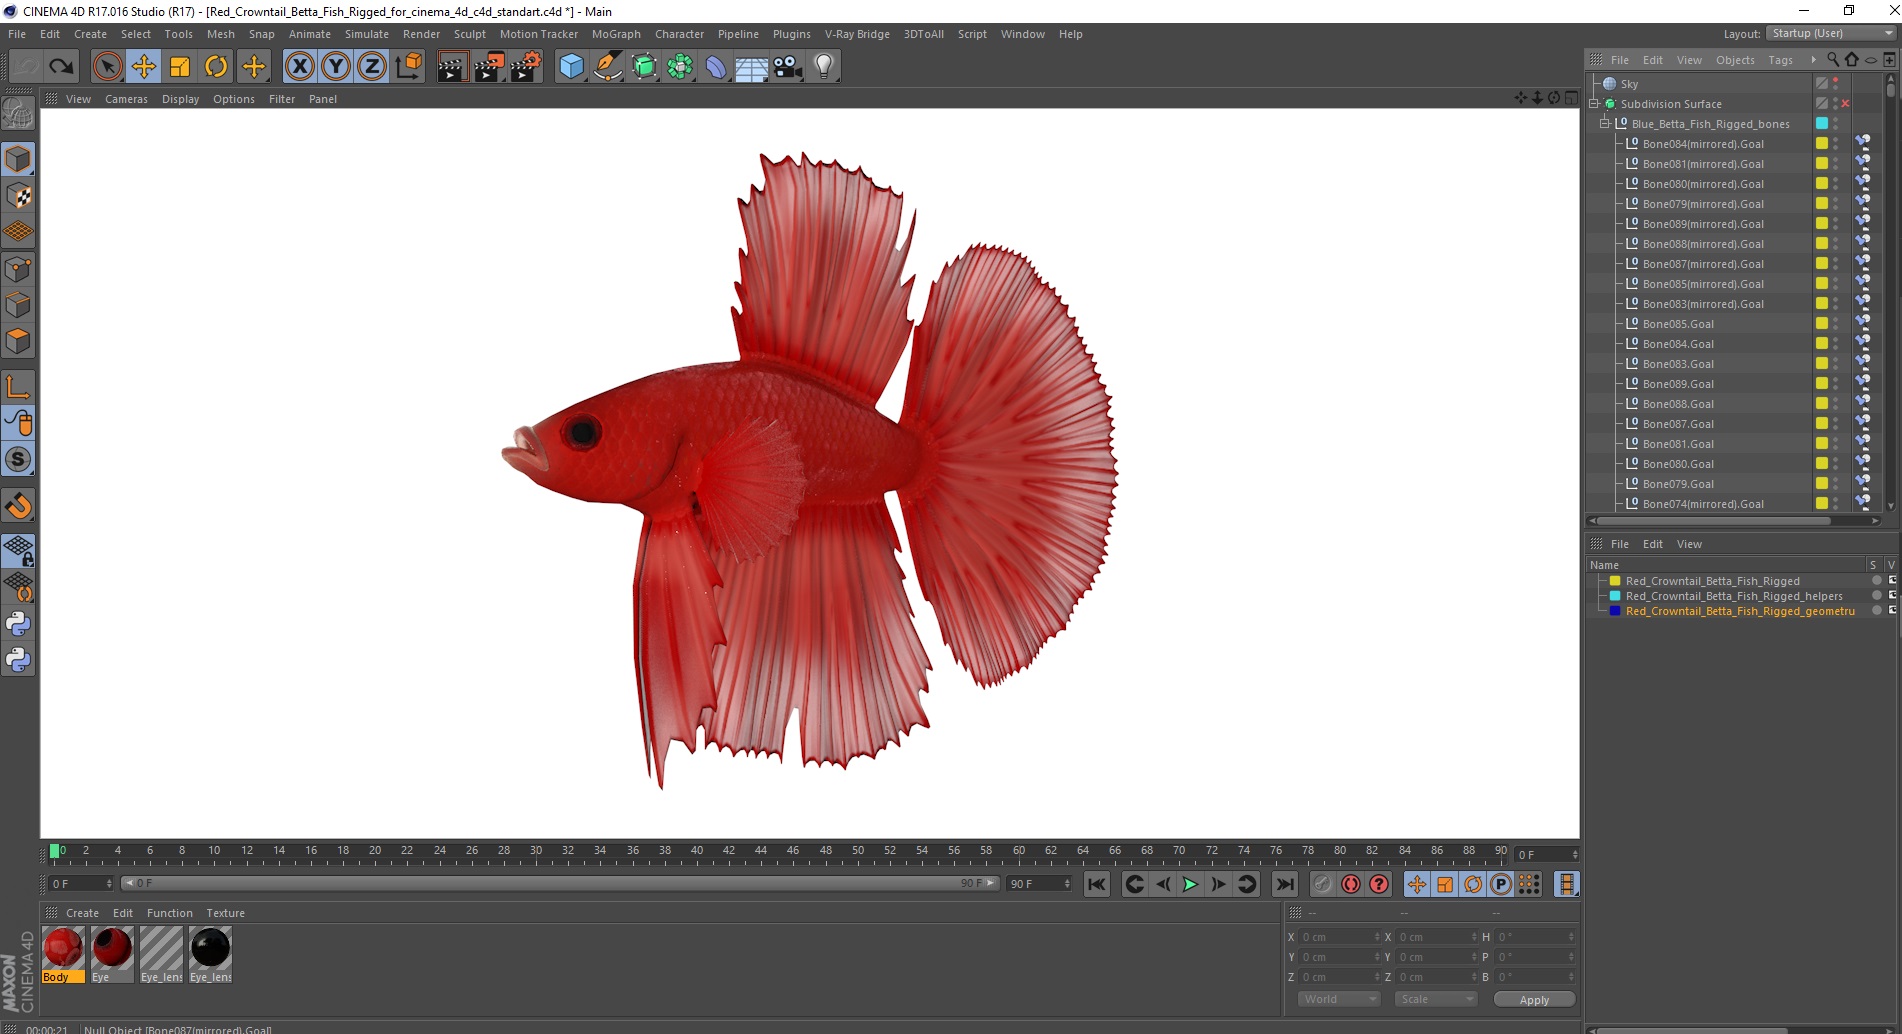The image size is (1902, 1034).
Task: Click yellow layer swatch of Bone080(mirrored).Goal
Action: coord(1822,184)
